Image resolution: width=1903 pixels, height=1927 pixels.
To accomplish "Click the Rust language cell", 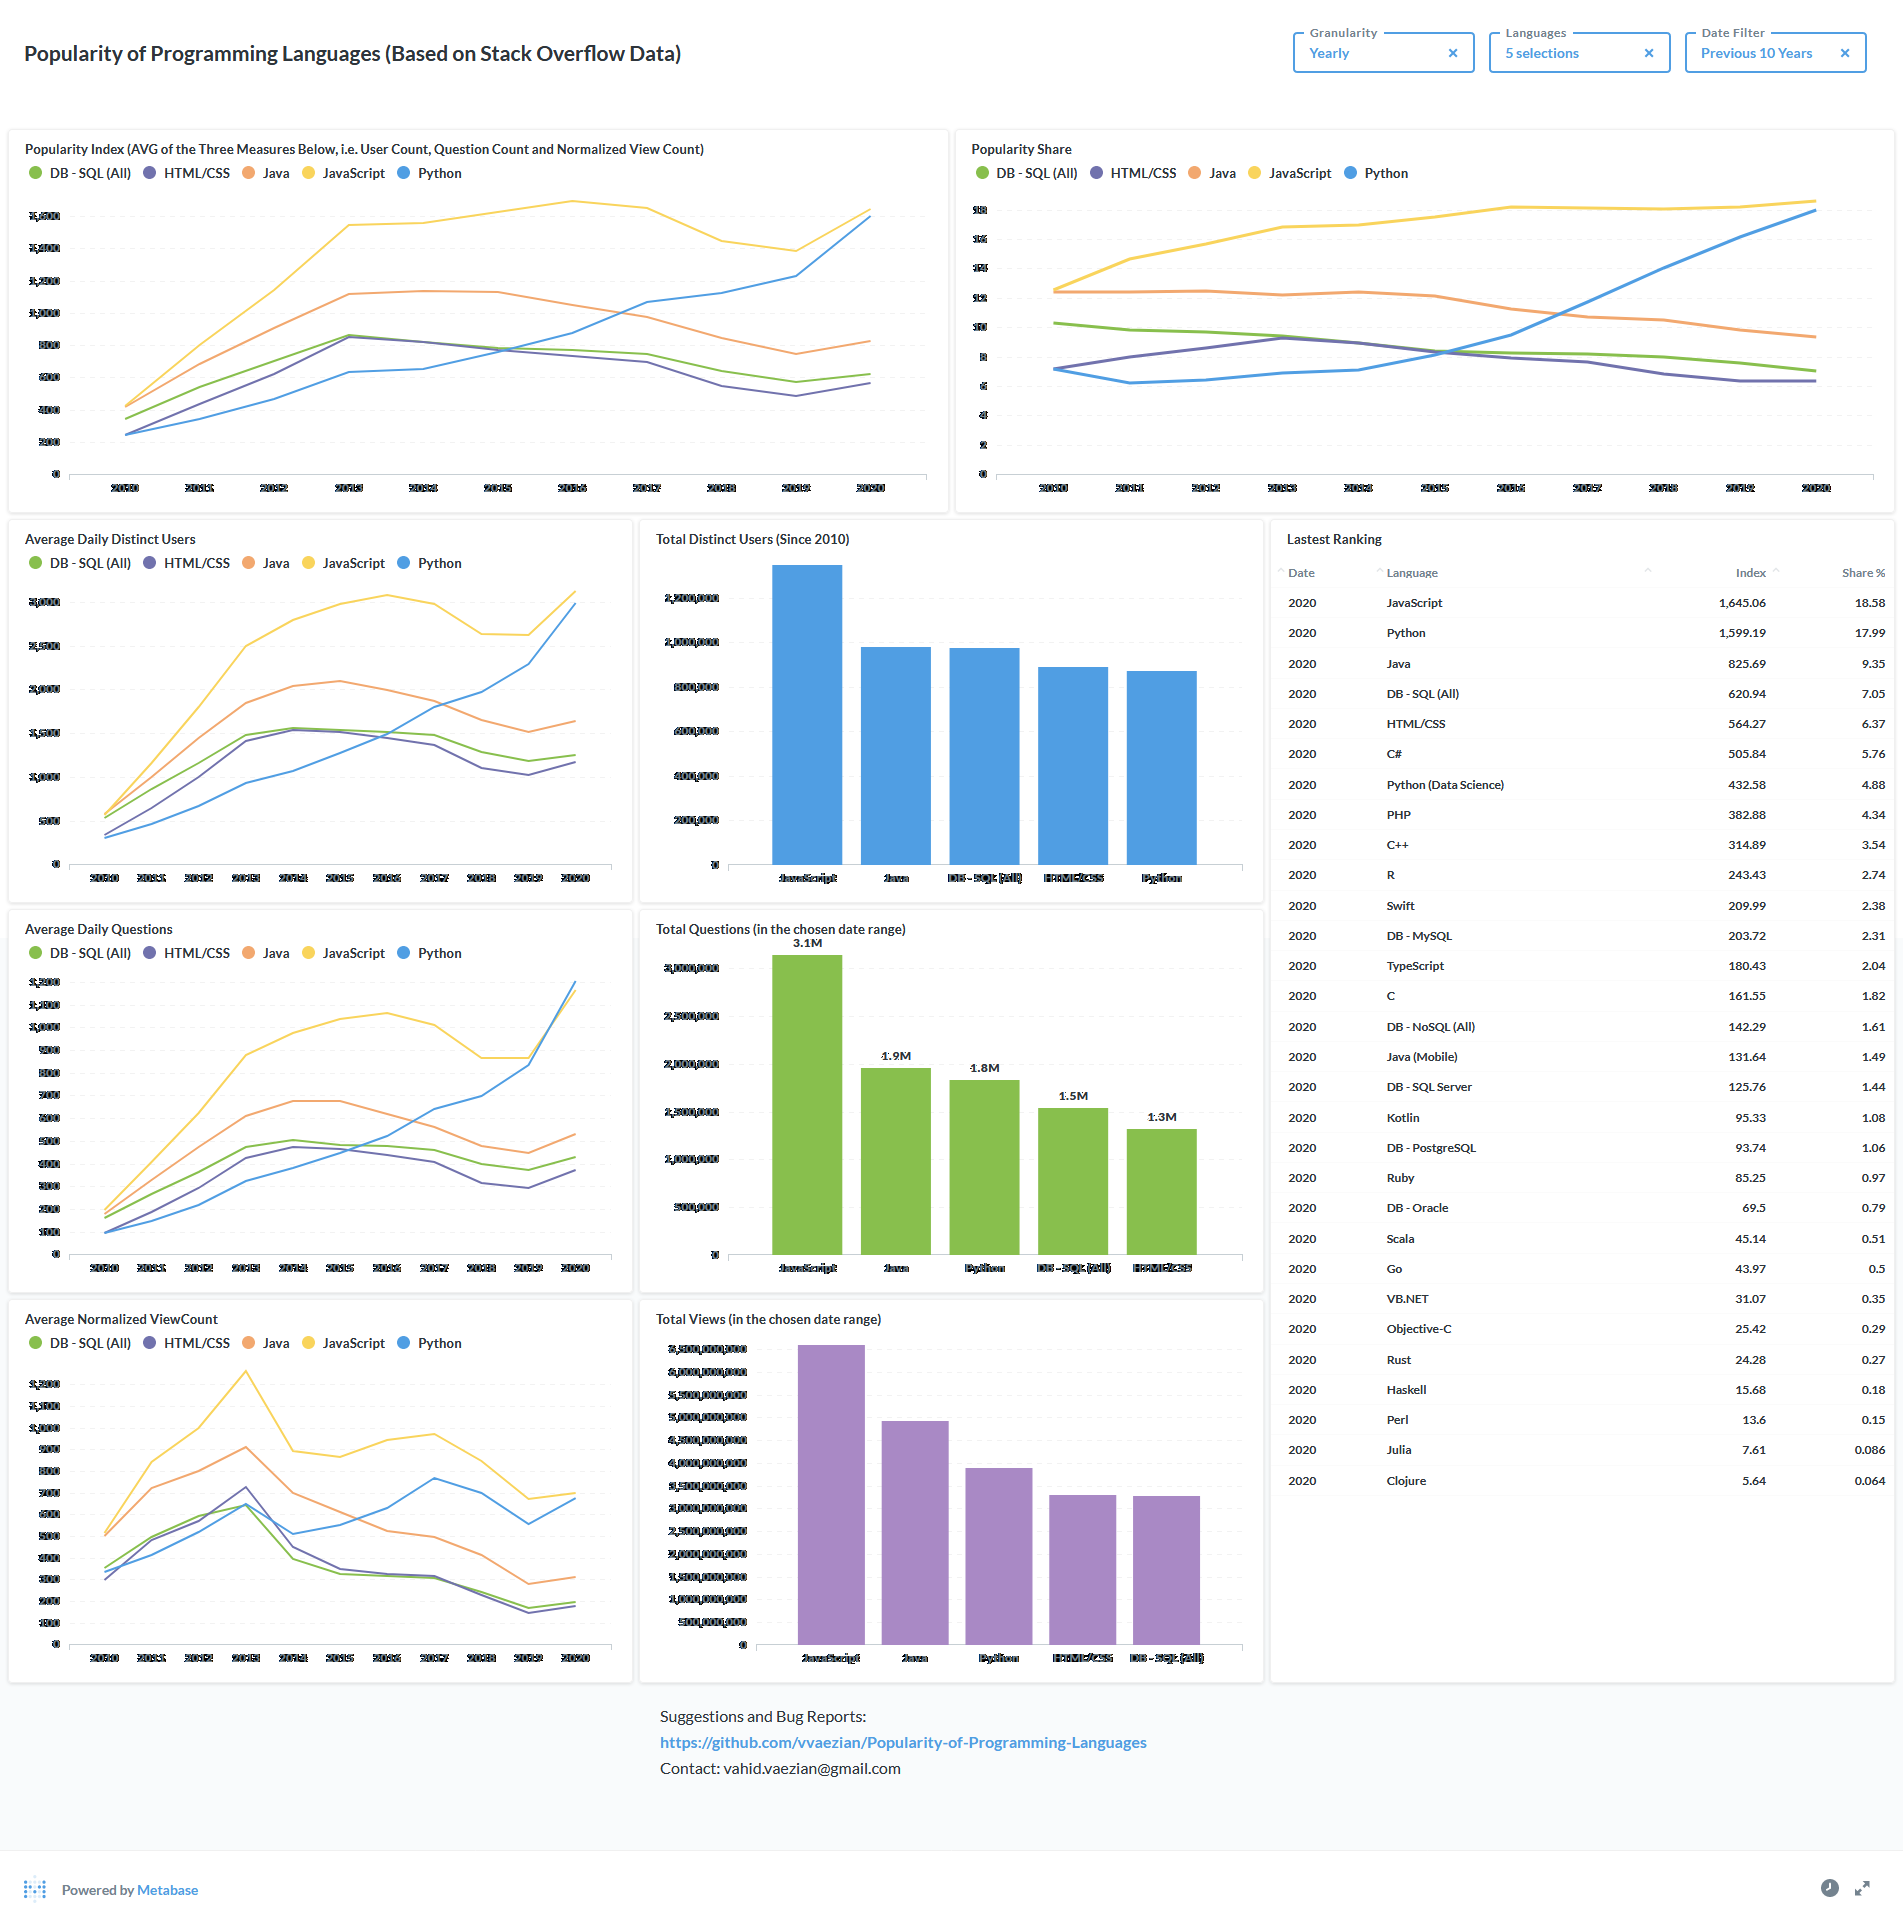I will 1398,1360.
